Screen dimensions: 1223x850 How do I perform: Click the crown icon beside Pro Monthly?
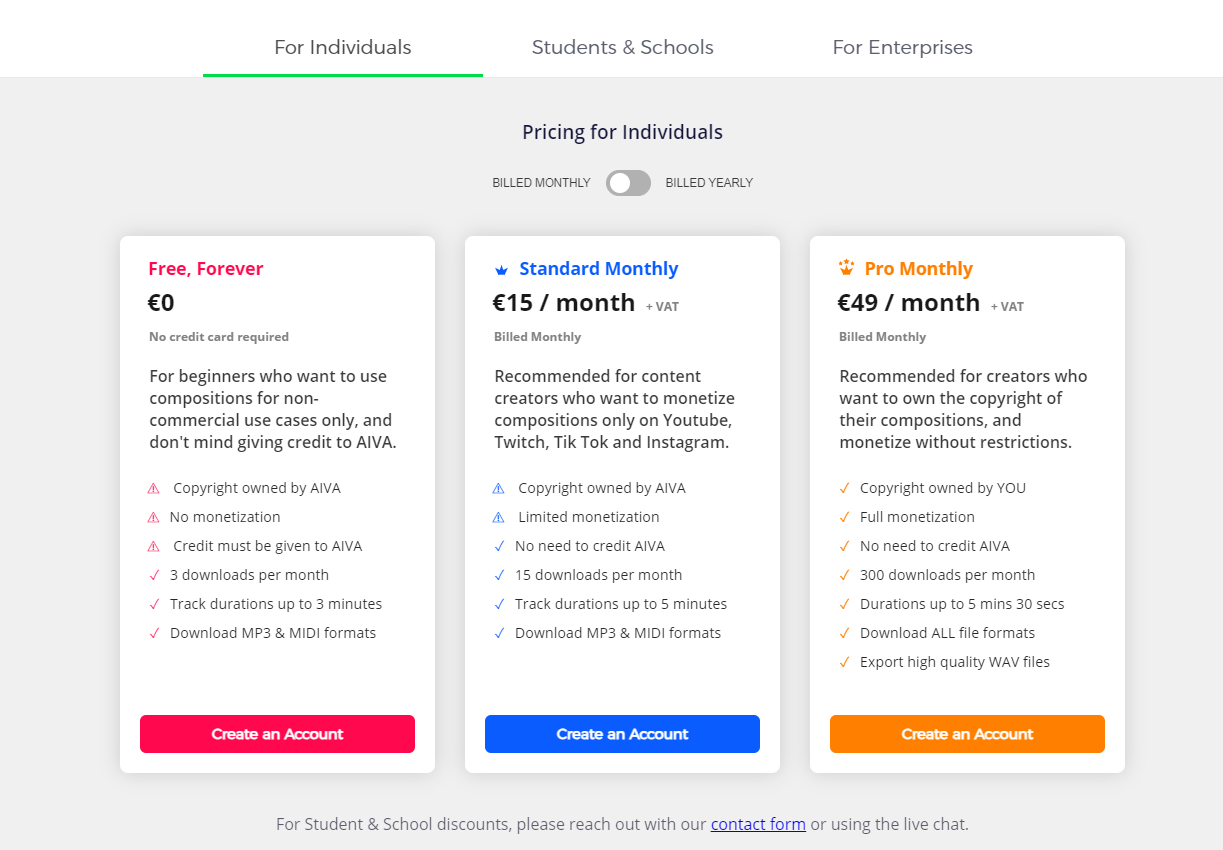point(847,268)
